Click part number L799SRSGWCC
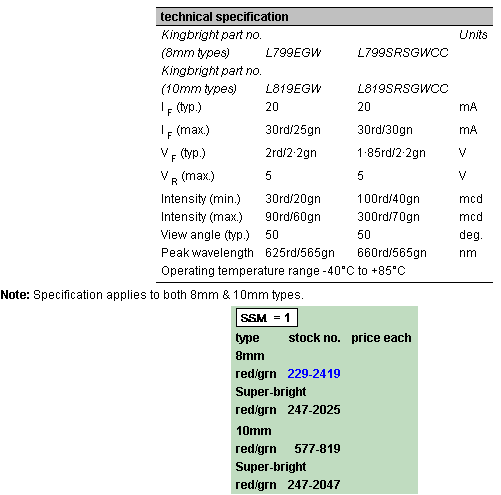This screenshot has height=495, width=501. tap(403, 53)
